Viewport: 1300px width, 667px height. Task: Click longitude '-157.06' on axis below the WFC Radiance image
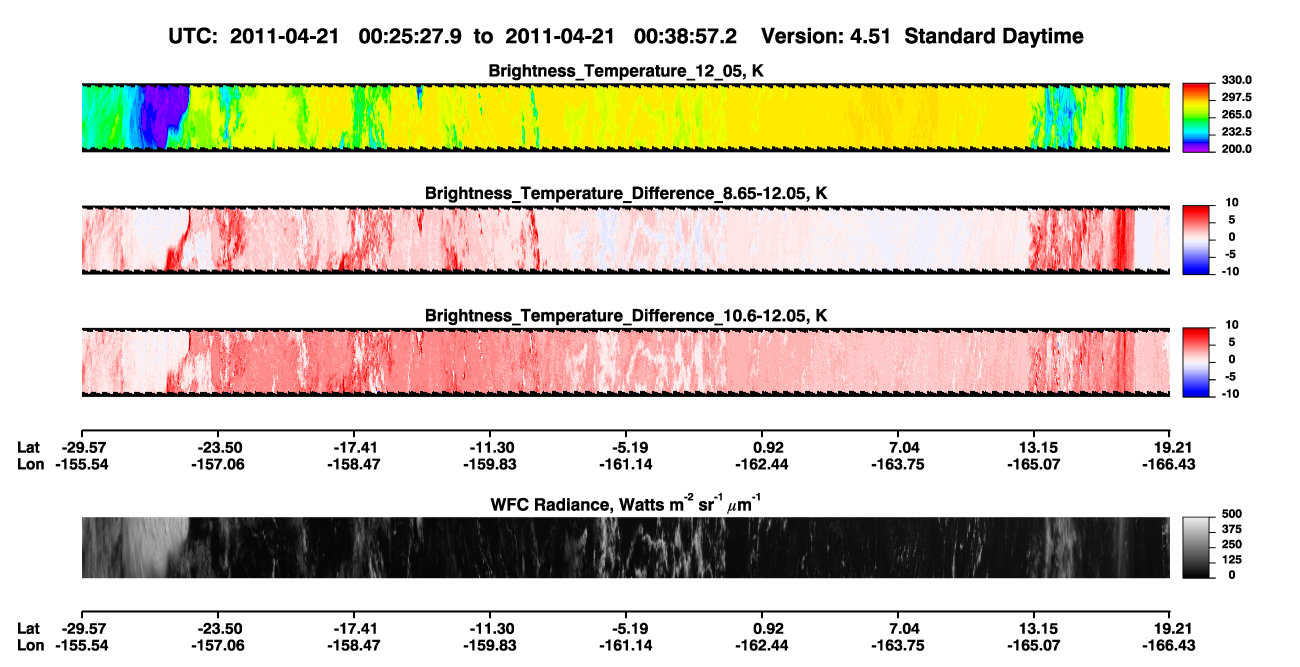click(x=218, y=646)
